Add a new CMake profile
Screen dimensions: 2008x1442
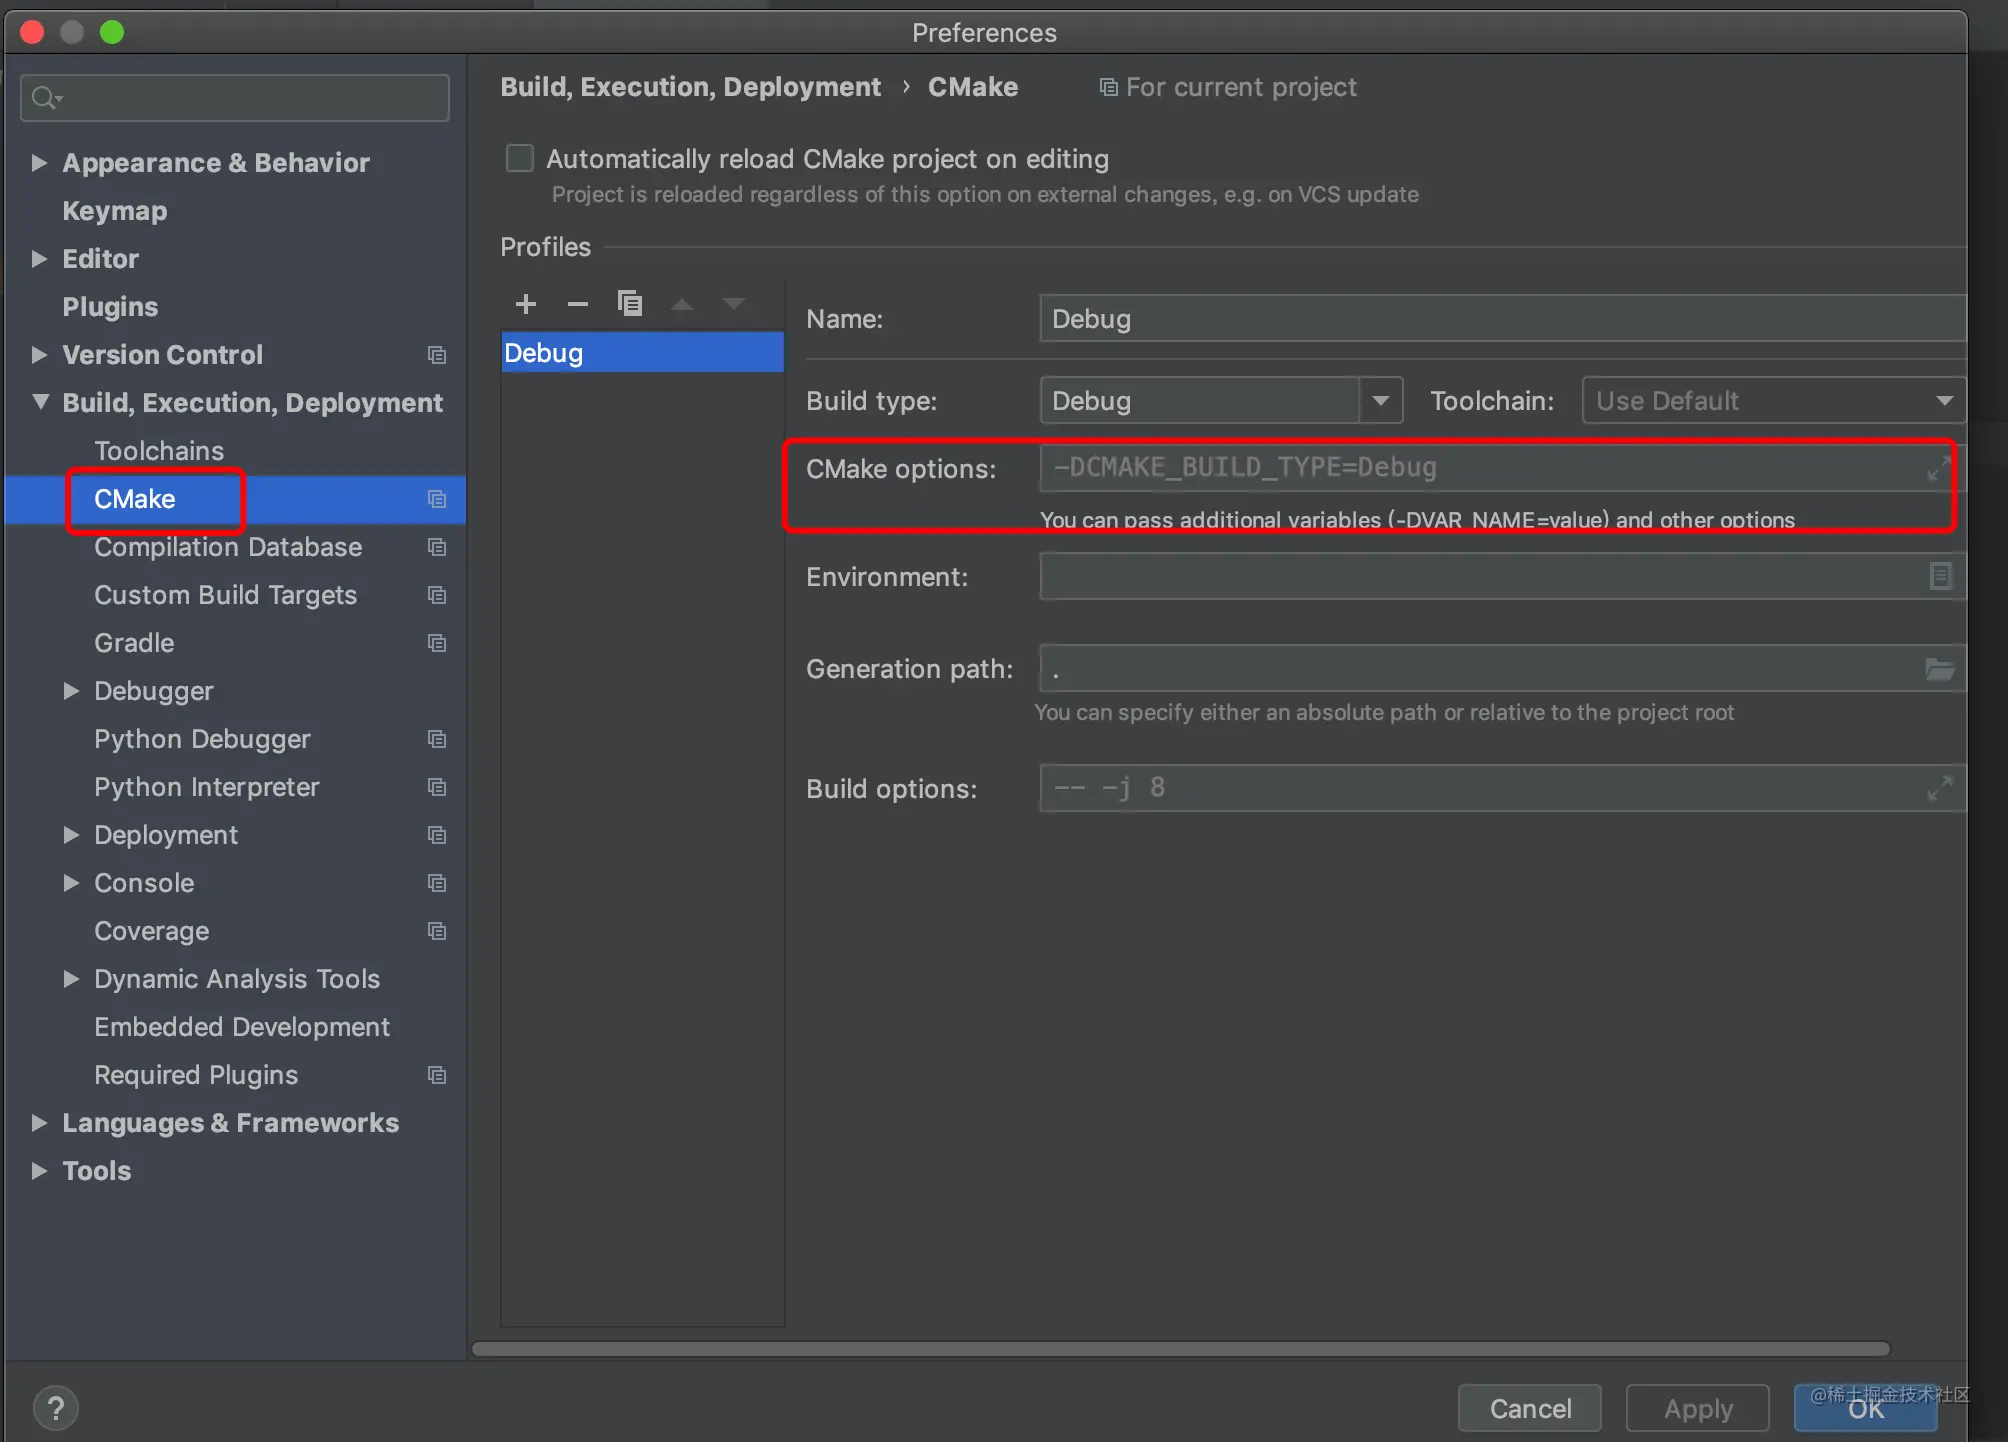pyautogui.click(x=526, y=304)
